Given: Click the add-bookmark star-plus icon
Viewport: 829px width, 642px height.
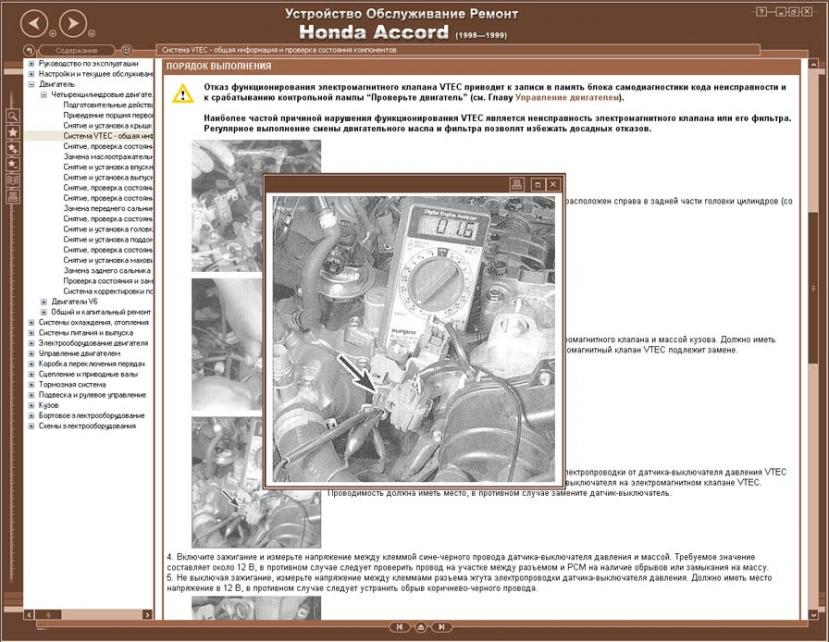Looking at the screenshot, I should 13,149.
